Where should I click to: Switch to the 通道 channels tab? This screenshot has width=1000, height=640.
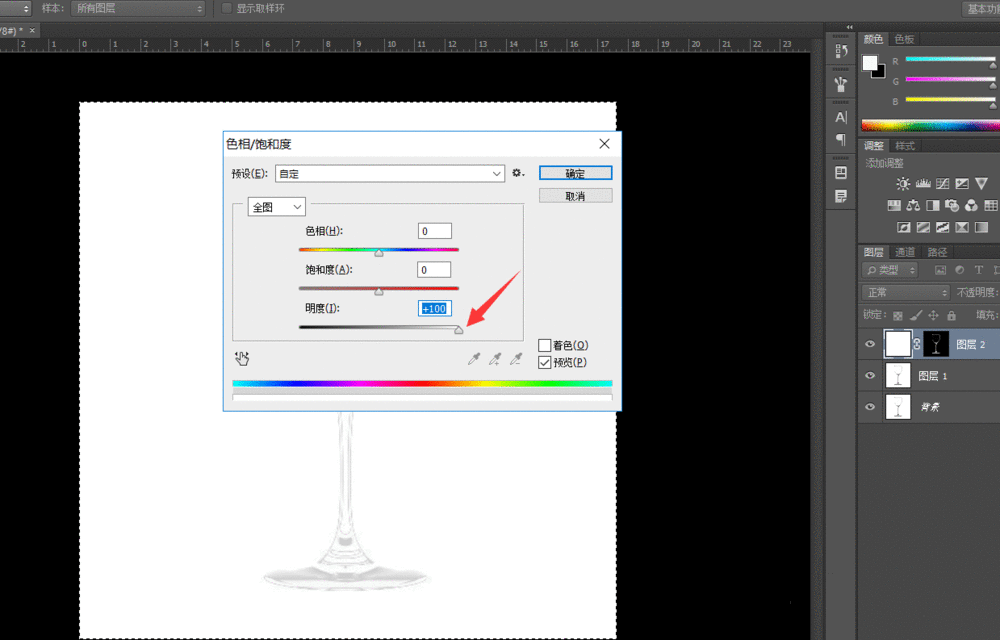point(905,251)
